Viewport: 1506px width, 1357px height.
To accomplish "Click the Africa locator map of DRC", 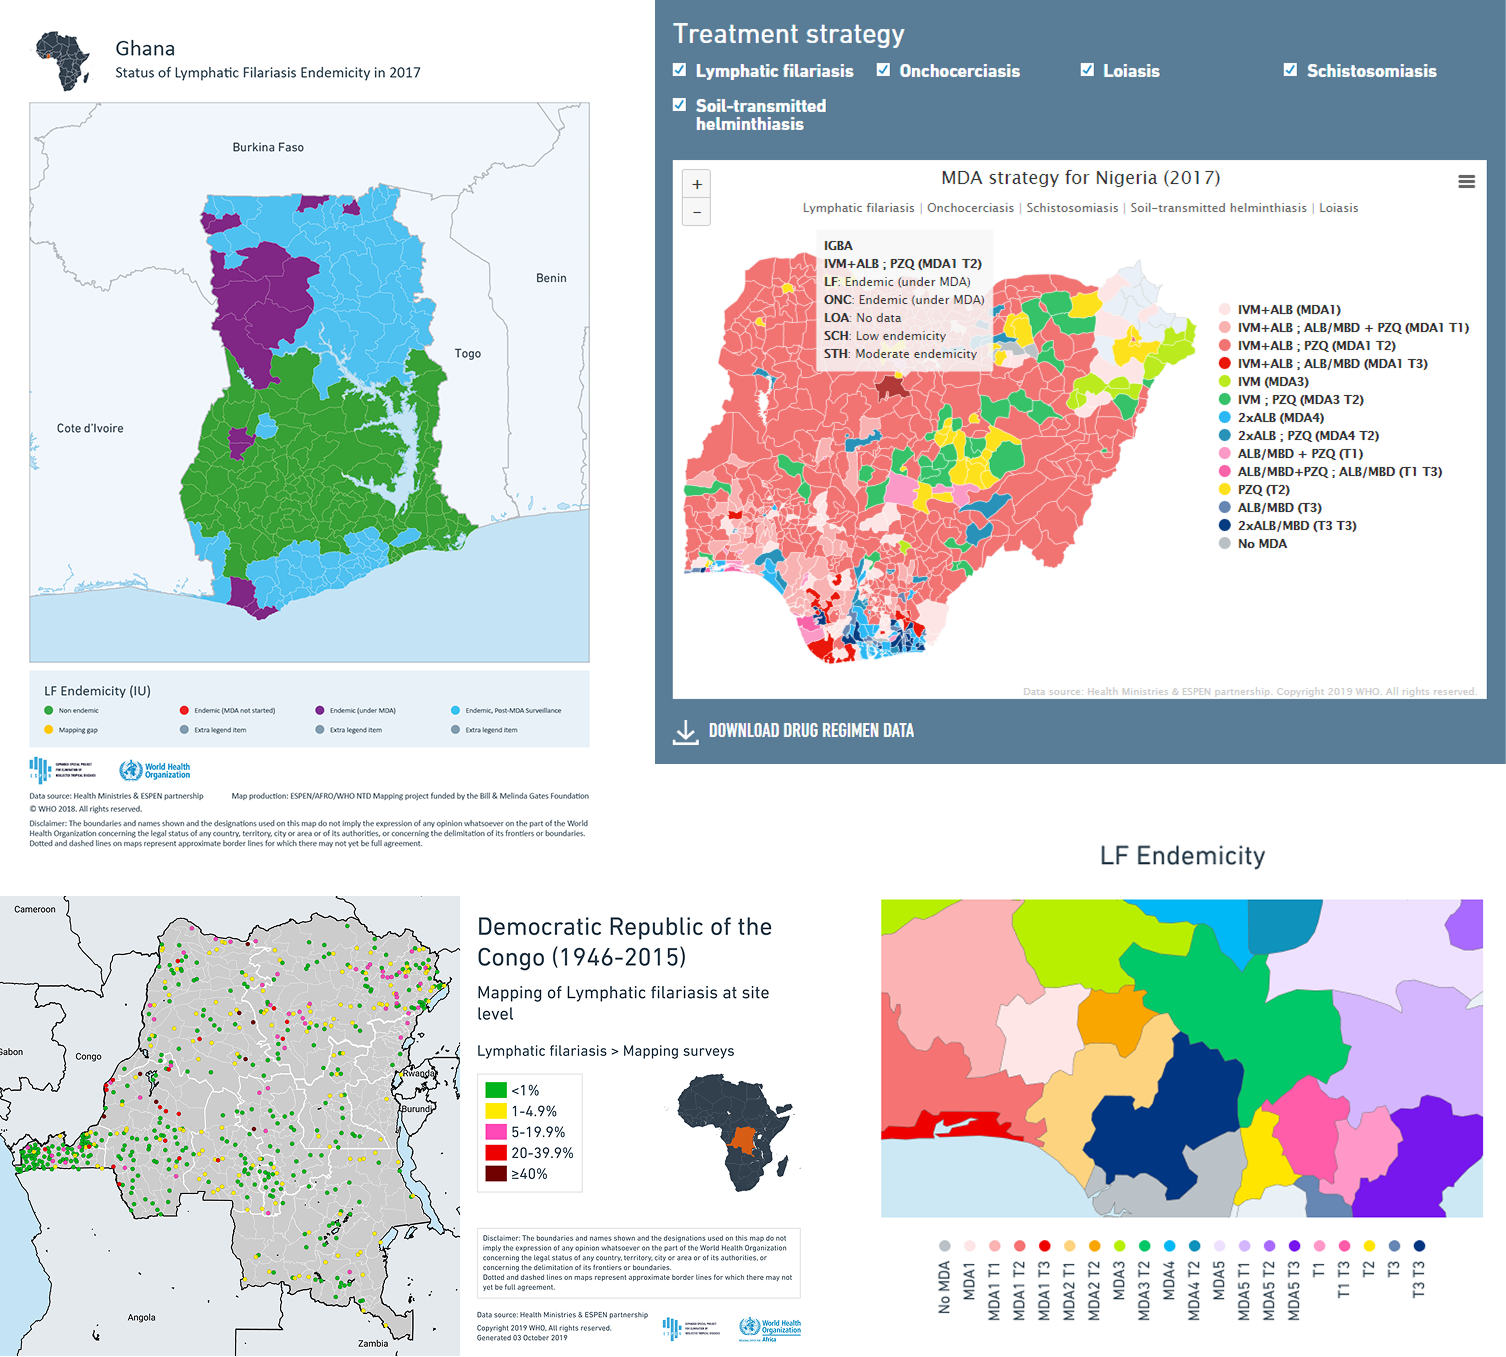I will (736, 1132).
